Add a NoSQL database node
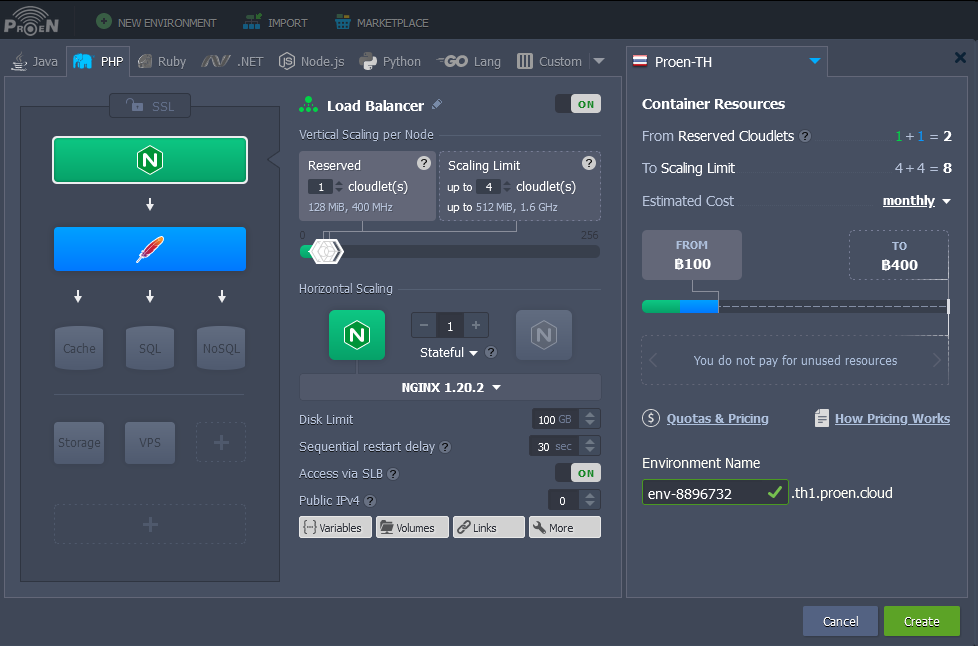The image size is (978, 646). pyautogui.click(x=221, y=348)
